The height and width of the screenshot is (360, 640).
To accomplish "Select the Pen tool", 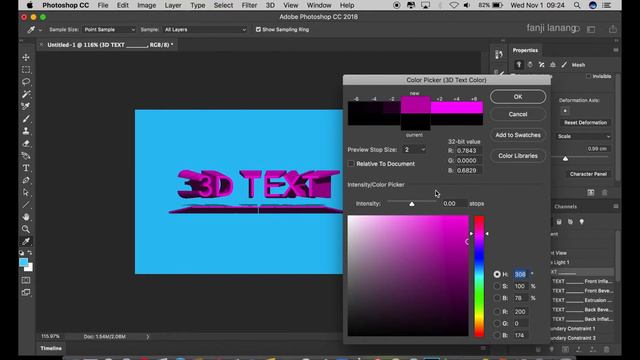I will tap(26, 180).
